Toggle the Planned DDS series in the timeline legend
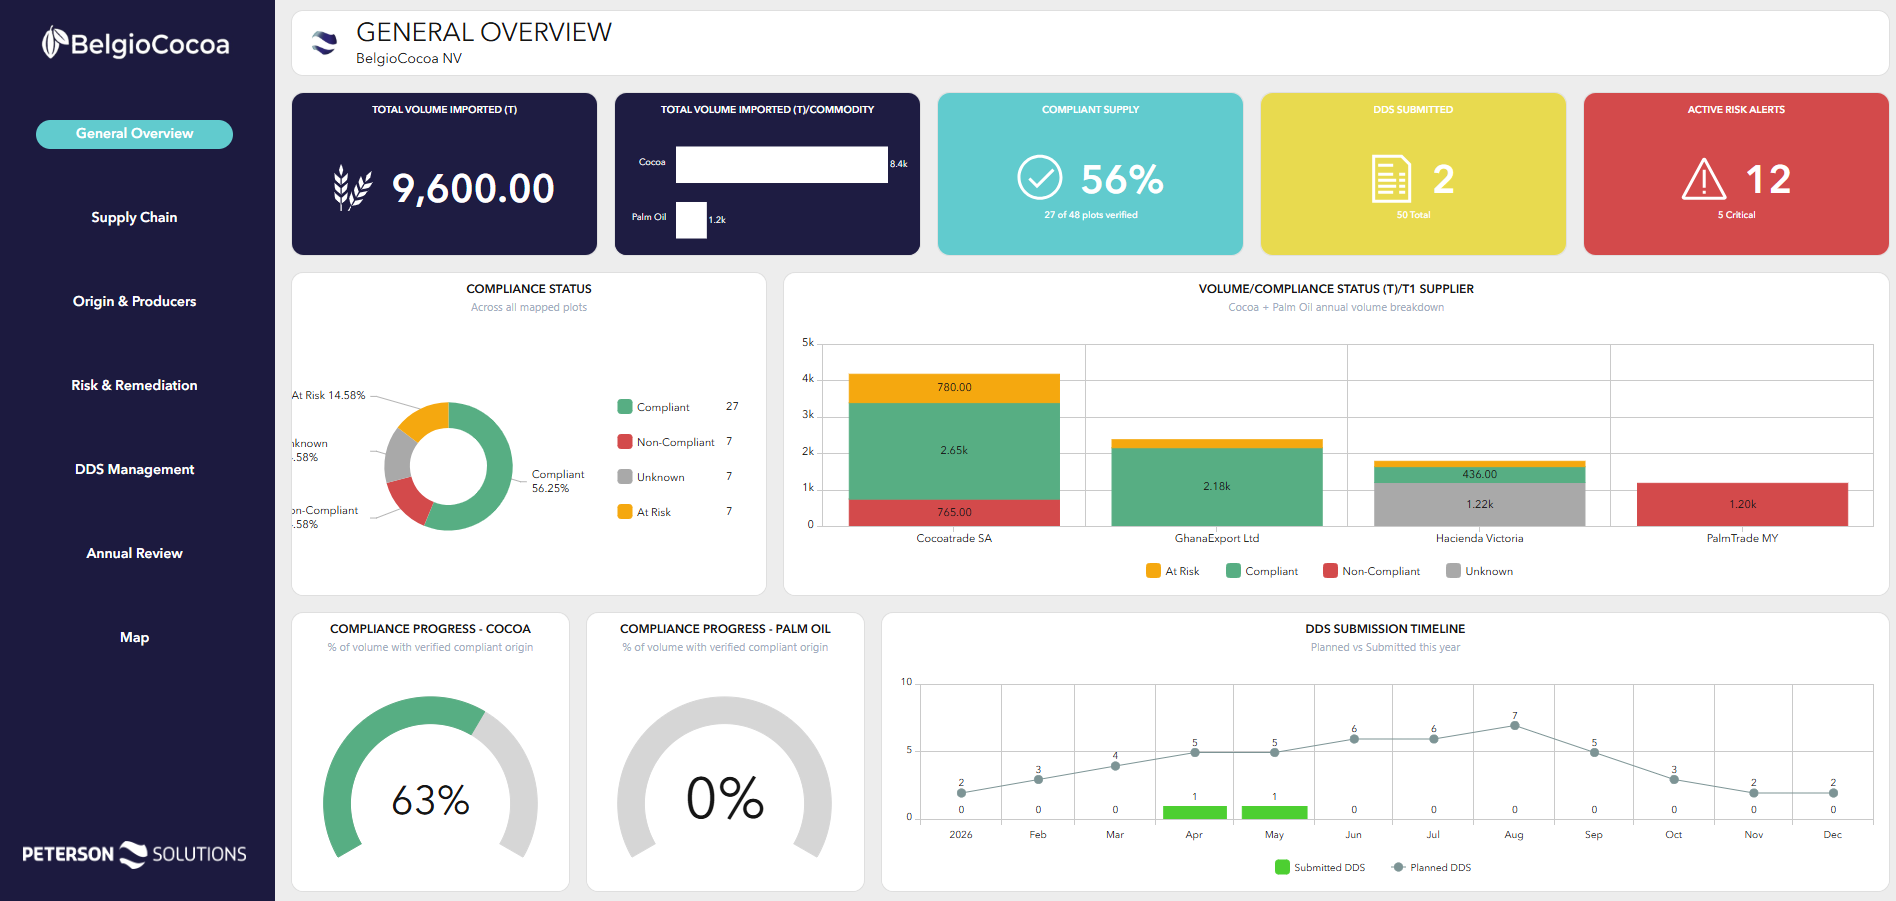Image resolution: width=1896 pixels, height=901 pixels. coord(1431,867)
